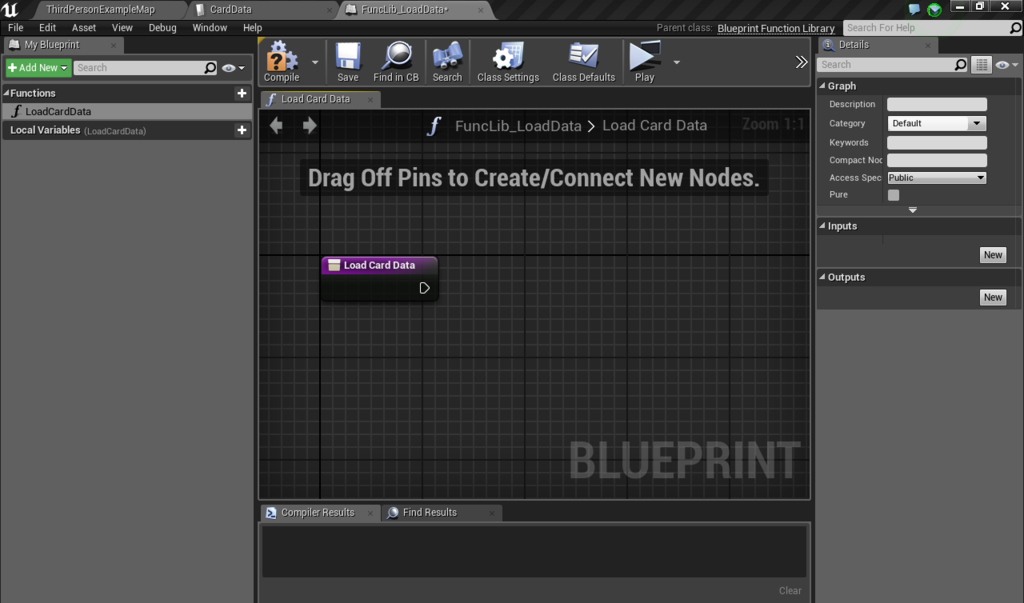Viewport: 1024px width, 603px height.
Task: Click My Blueprint search field
Action: [139, 68]
